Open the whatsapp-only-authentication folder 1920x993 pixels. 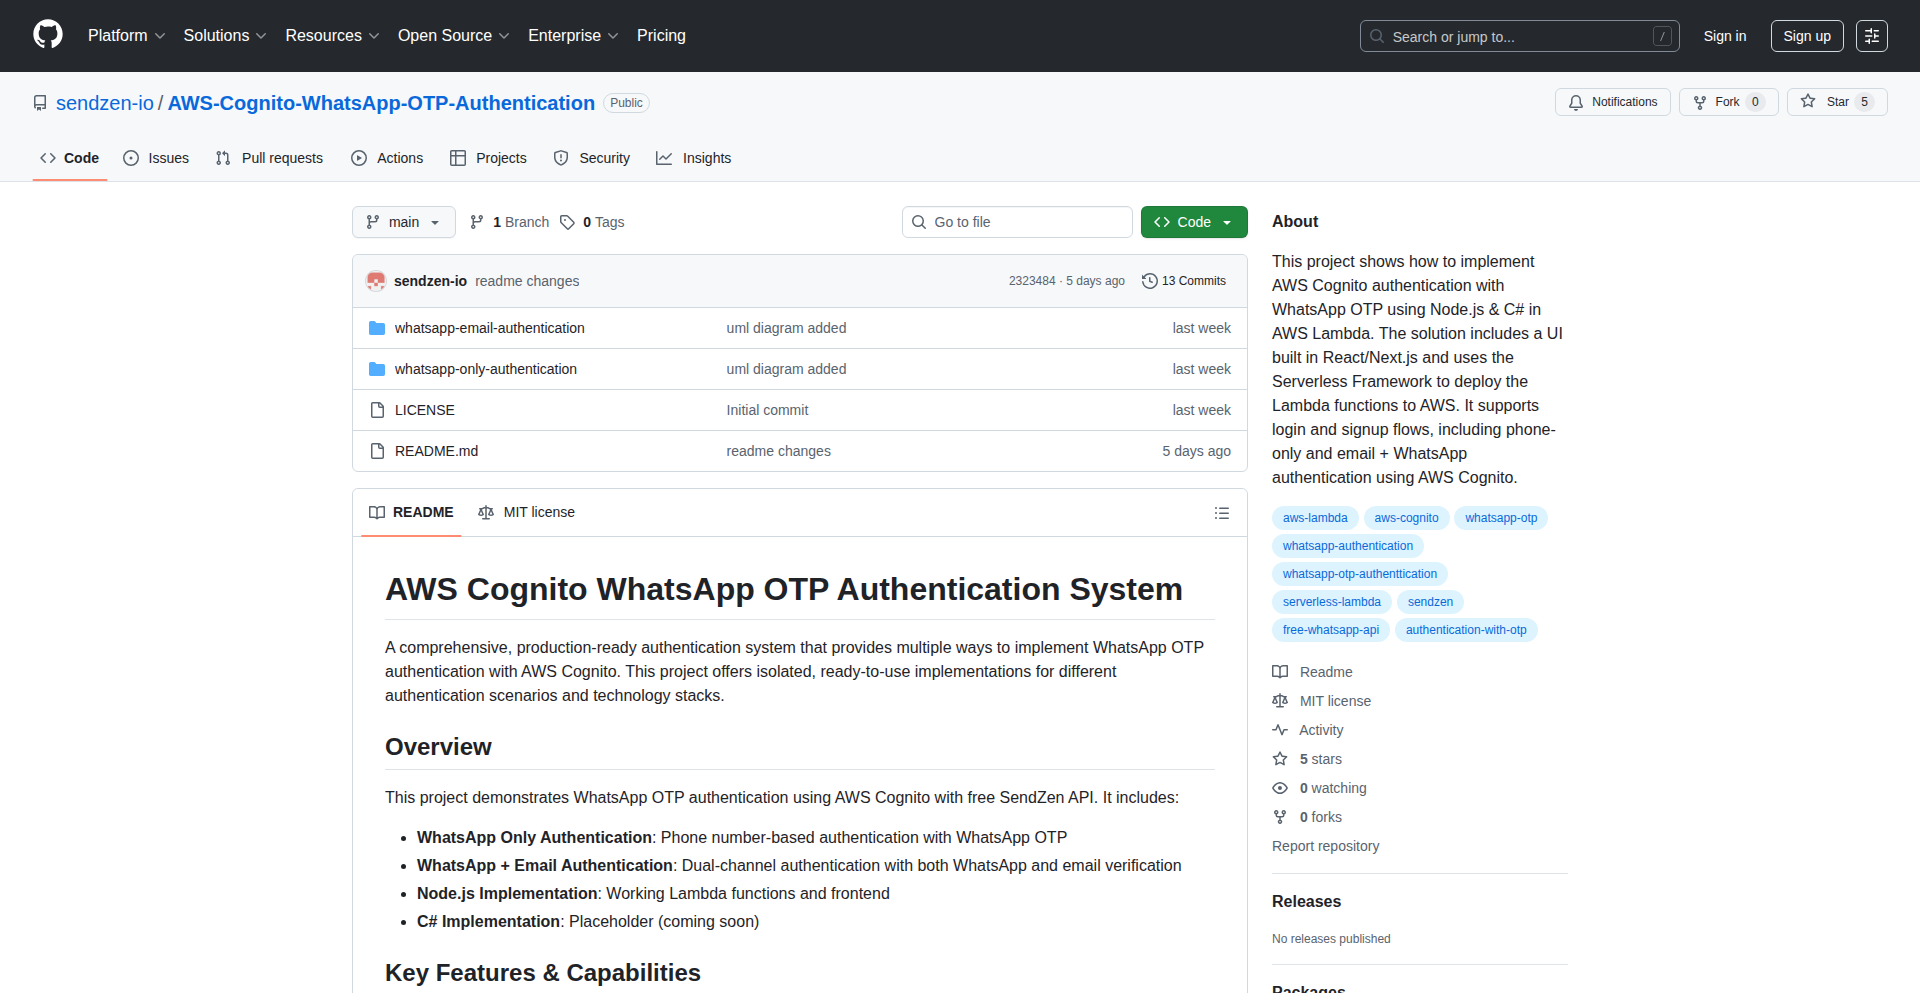[x=485, y=369]
